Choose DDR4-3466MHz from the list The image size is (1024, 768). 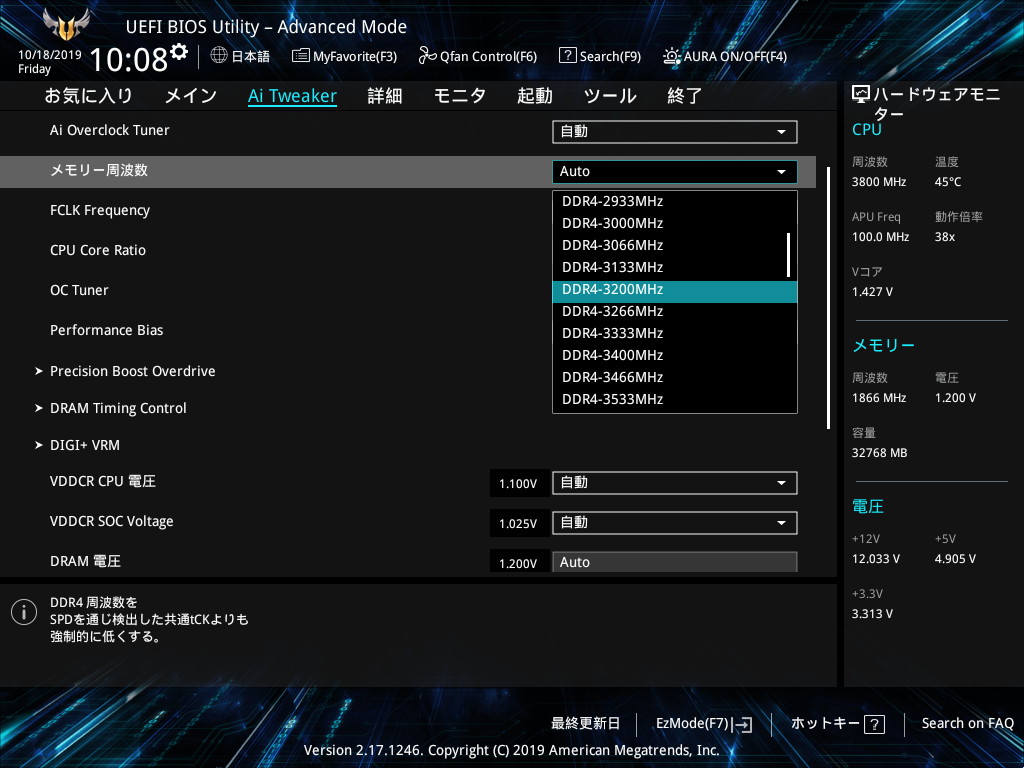point(675,377)
